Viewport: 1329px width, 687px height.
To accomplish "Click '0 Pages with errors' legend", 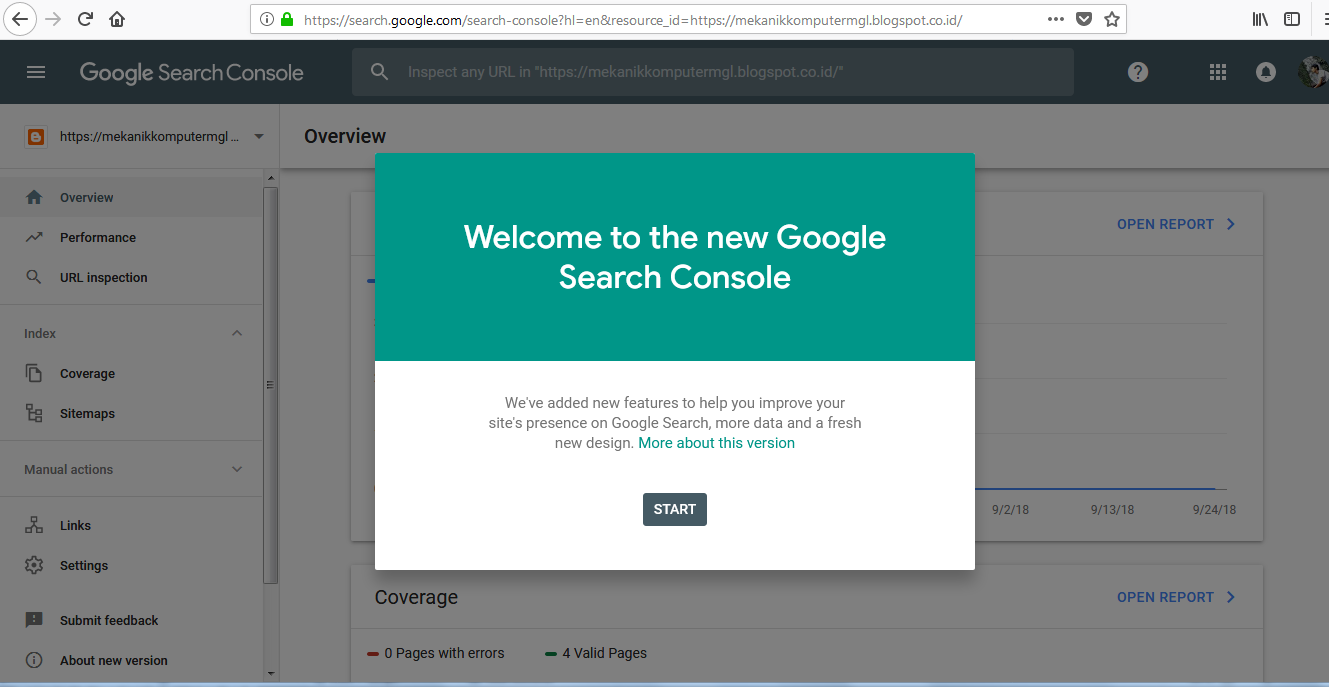I will coord(436,653).
